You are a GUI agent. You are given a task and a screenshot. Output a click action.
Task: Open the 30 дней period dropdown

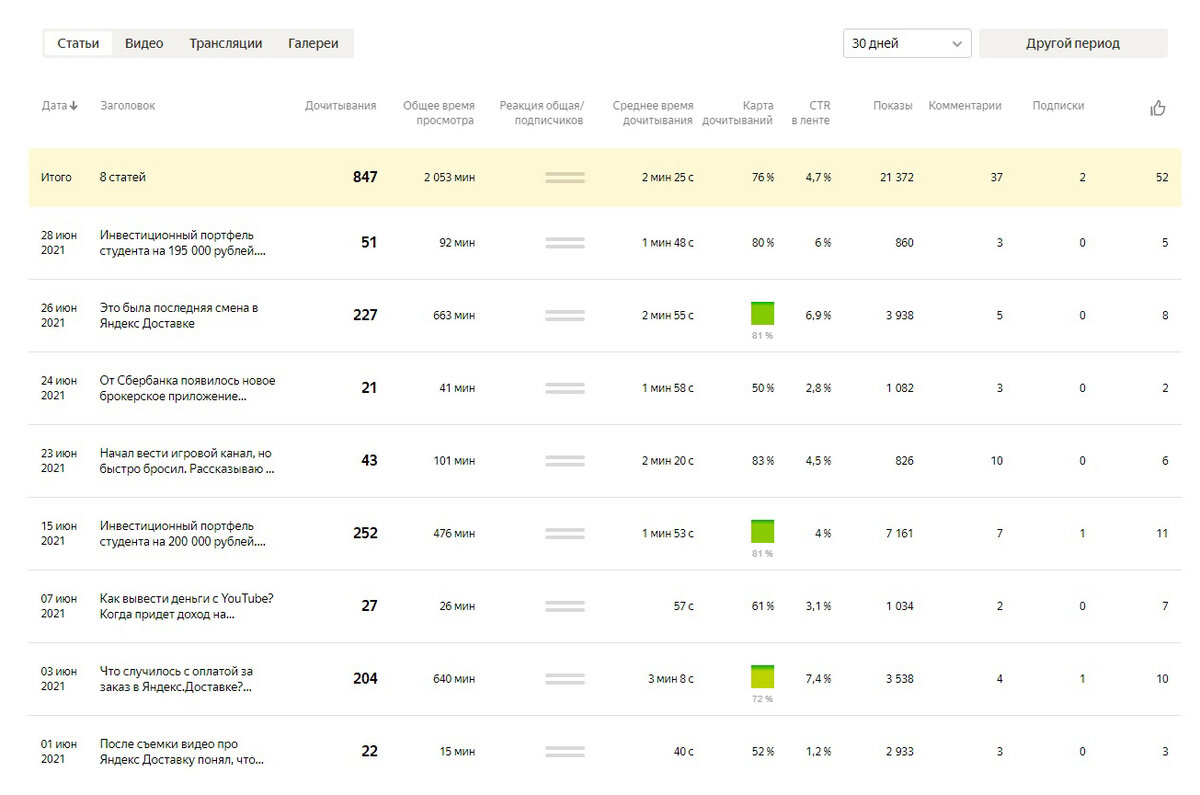(907, 43)
